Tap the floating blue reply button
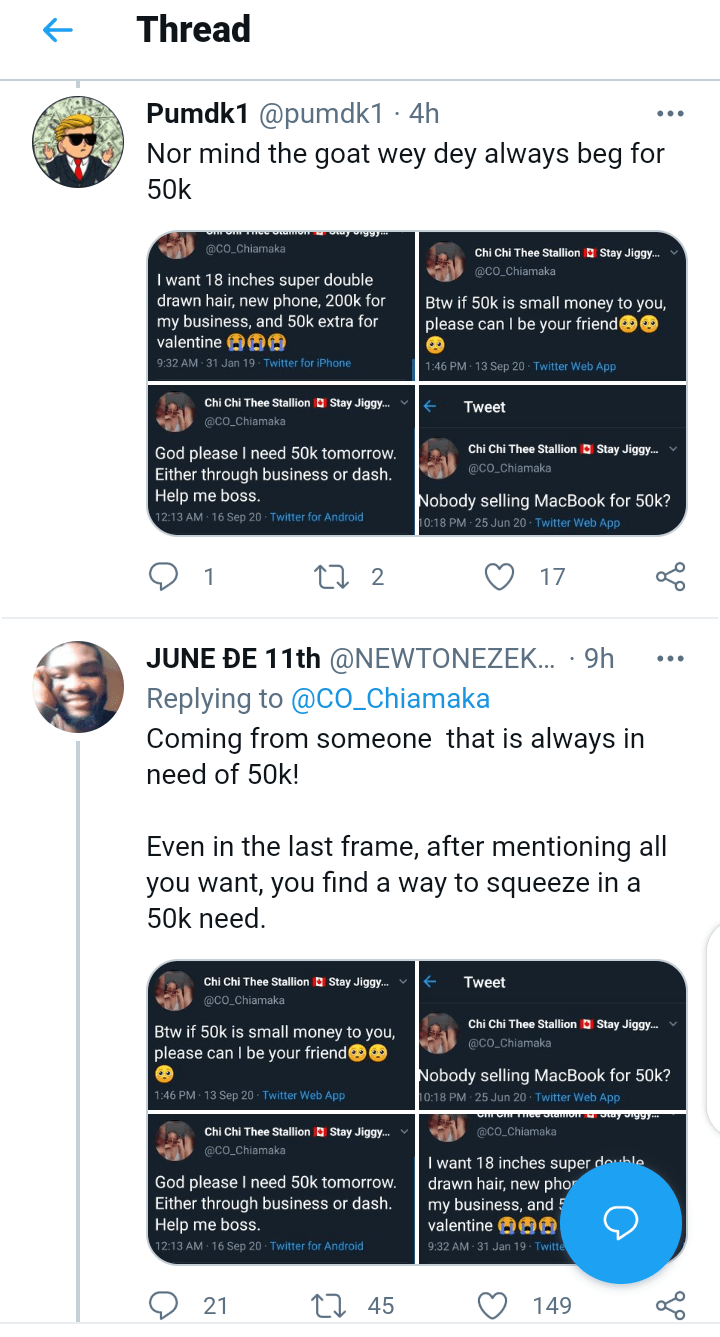The image size is (720, 1337). tap(620, 1221)
